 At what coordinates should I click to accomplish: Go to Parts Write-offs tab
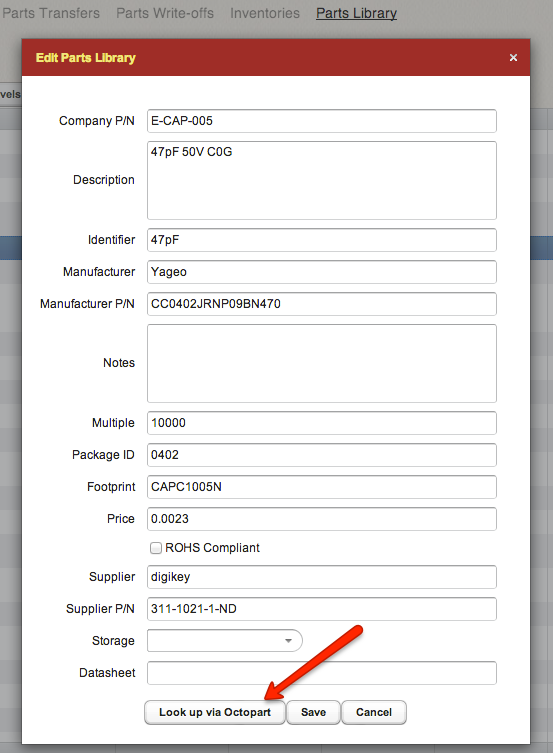(165, 13)
